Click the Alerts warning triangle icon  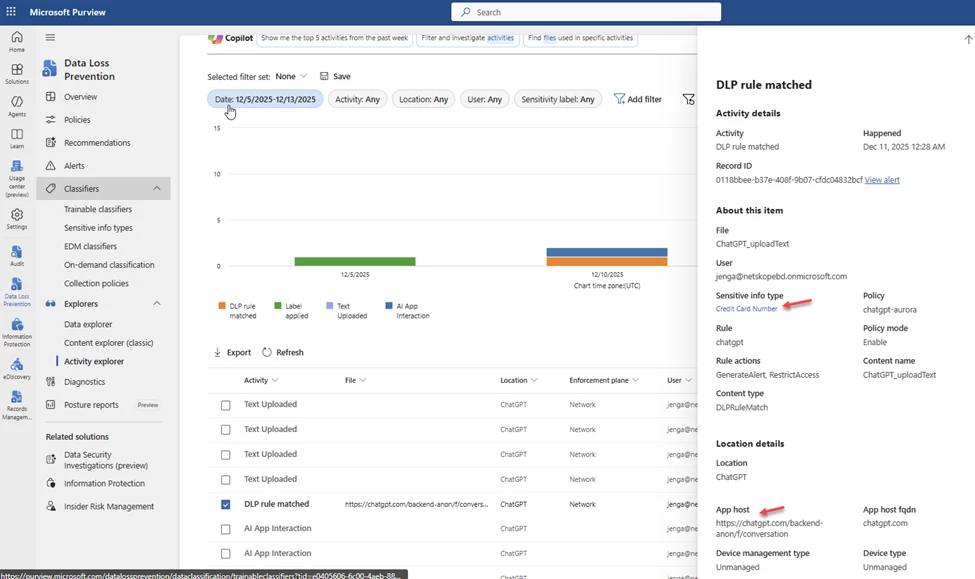point(51,165)
